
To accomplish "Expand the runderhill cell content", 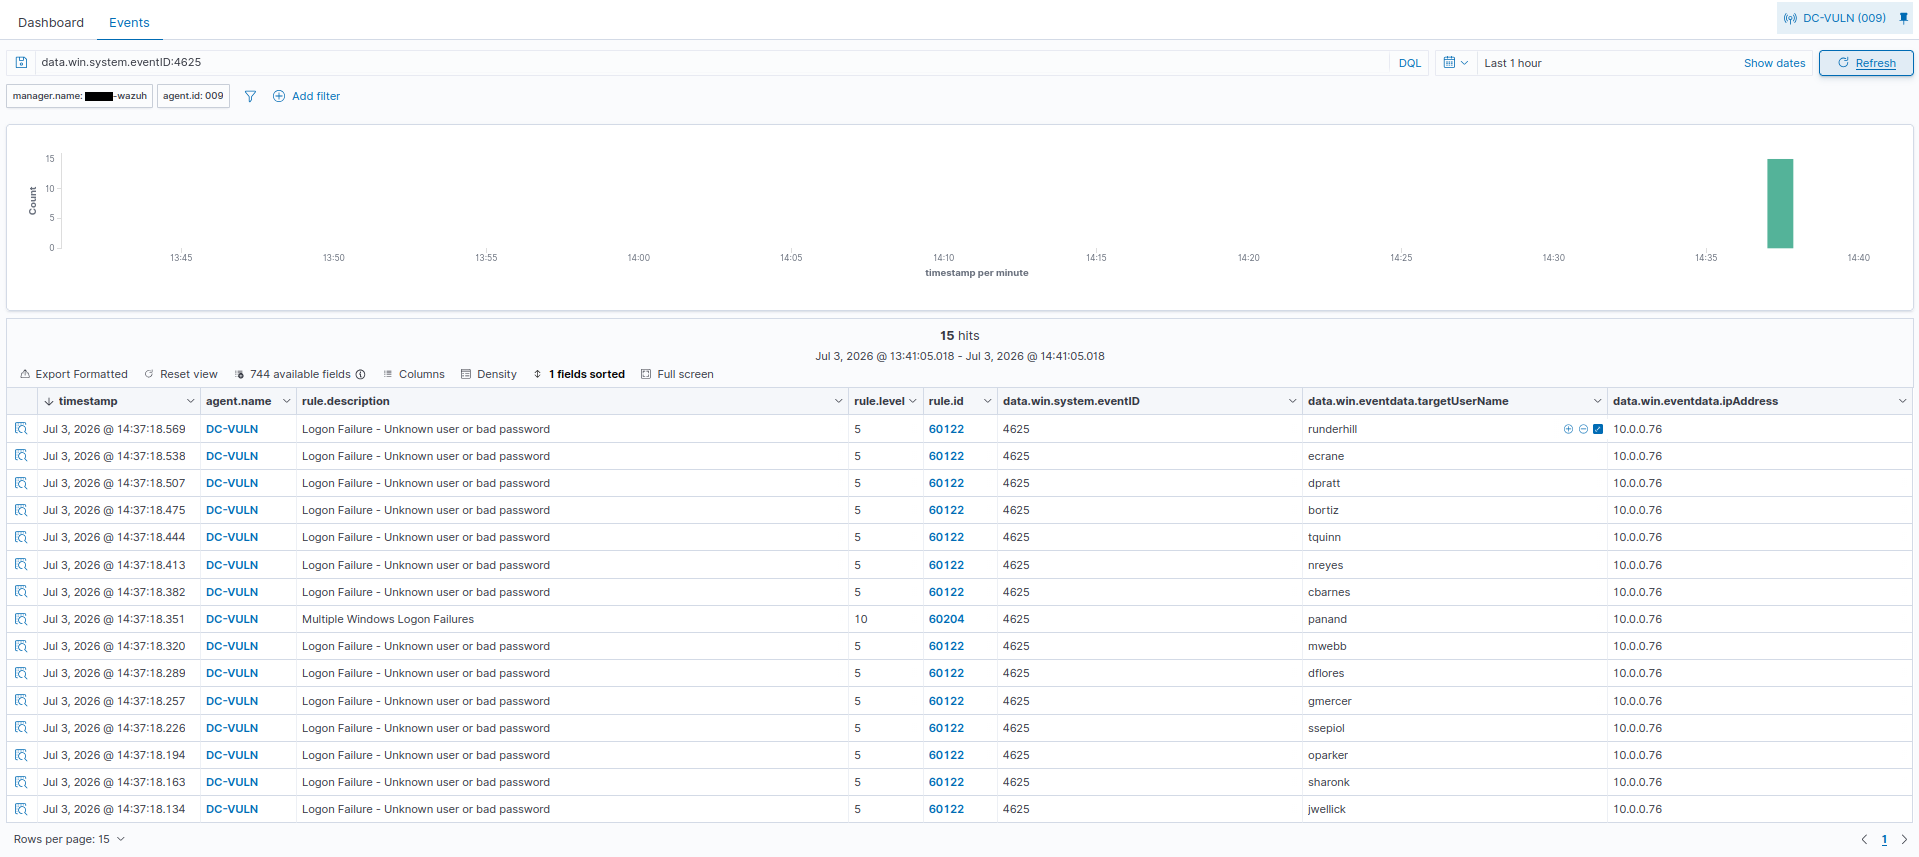I will [x=1598, y=429].
